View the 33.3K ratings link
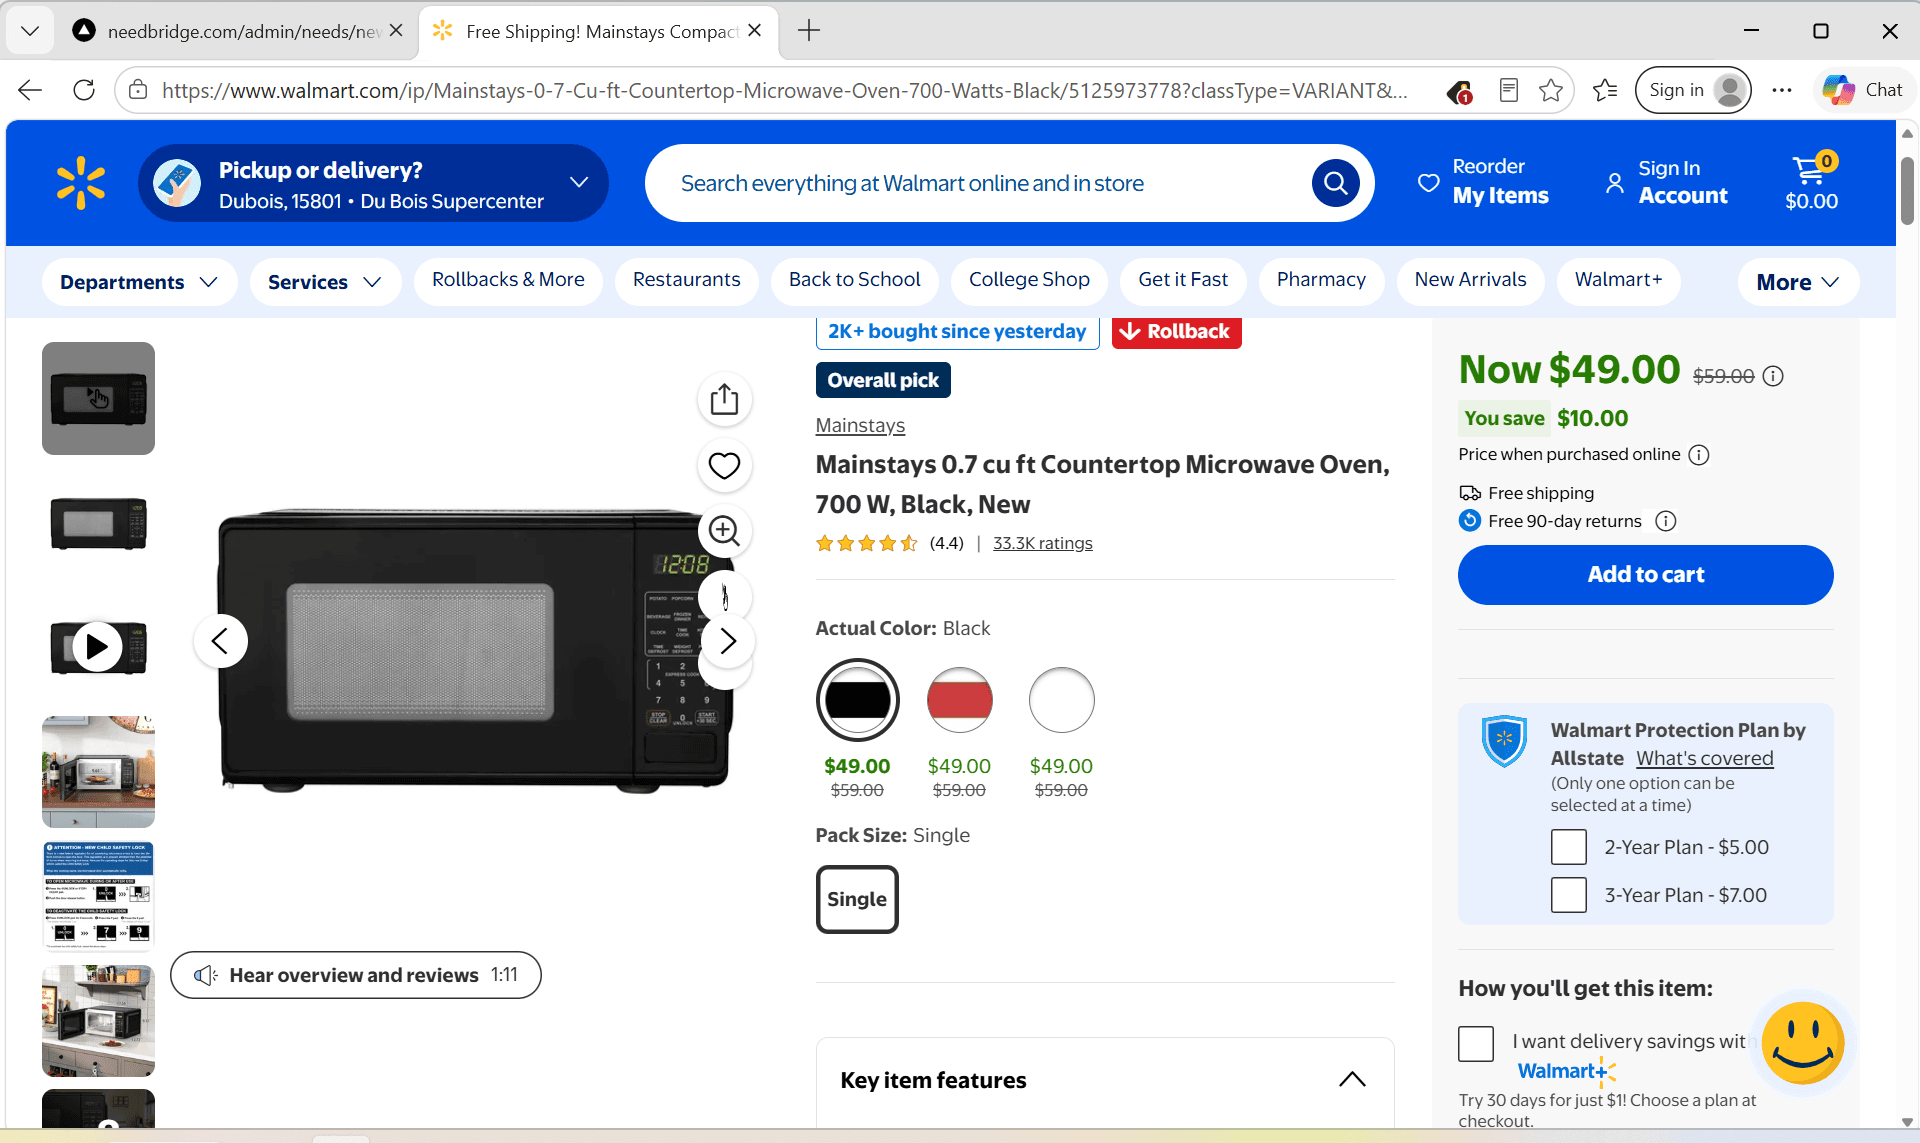1920x1143 pixels. point(1042,543)
